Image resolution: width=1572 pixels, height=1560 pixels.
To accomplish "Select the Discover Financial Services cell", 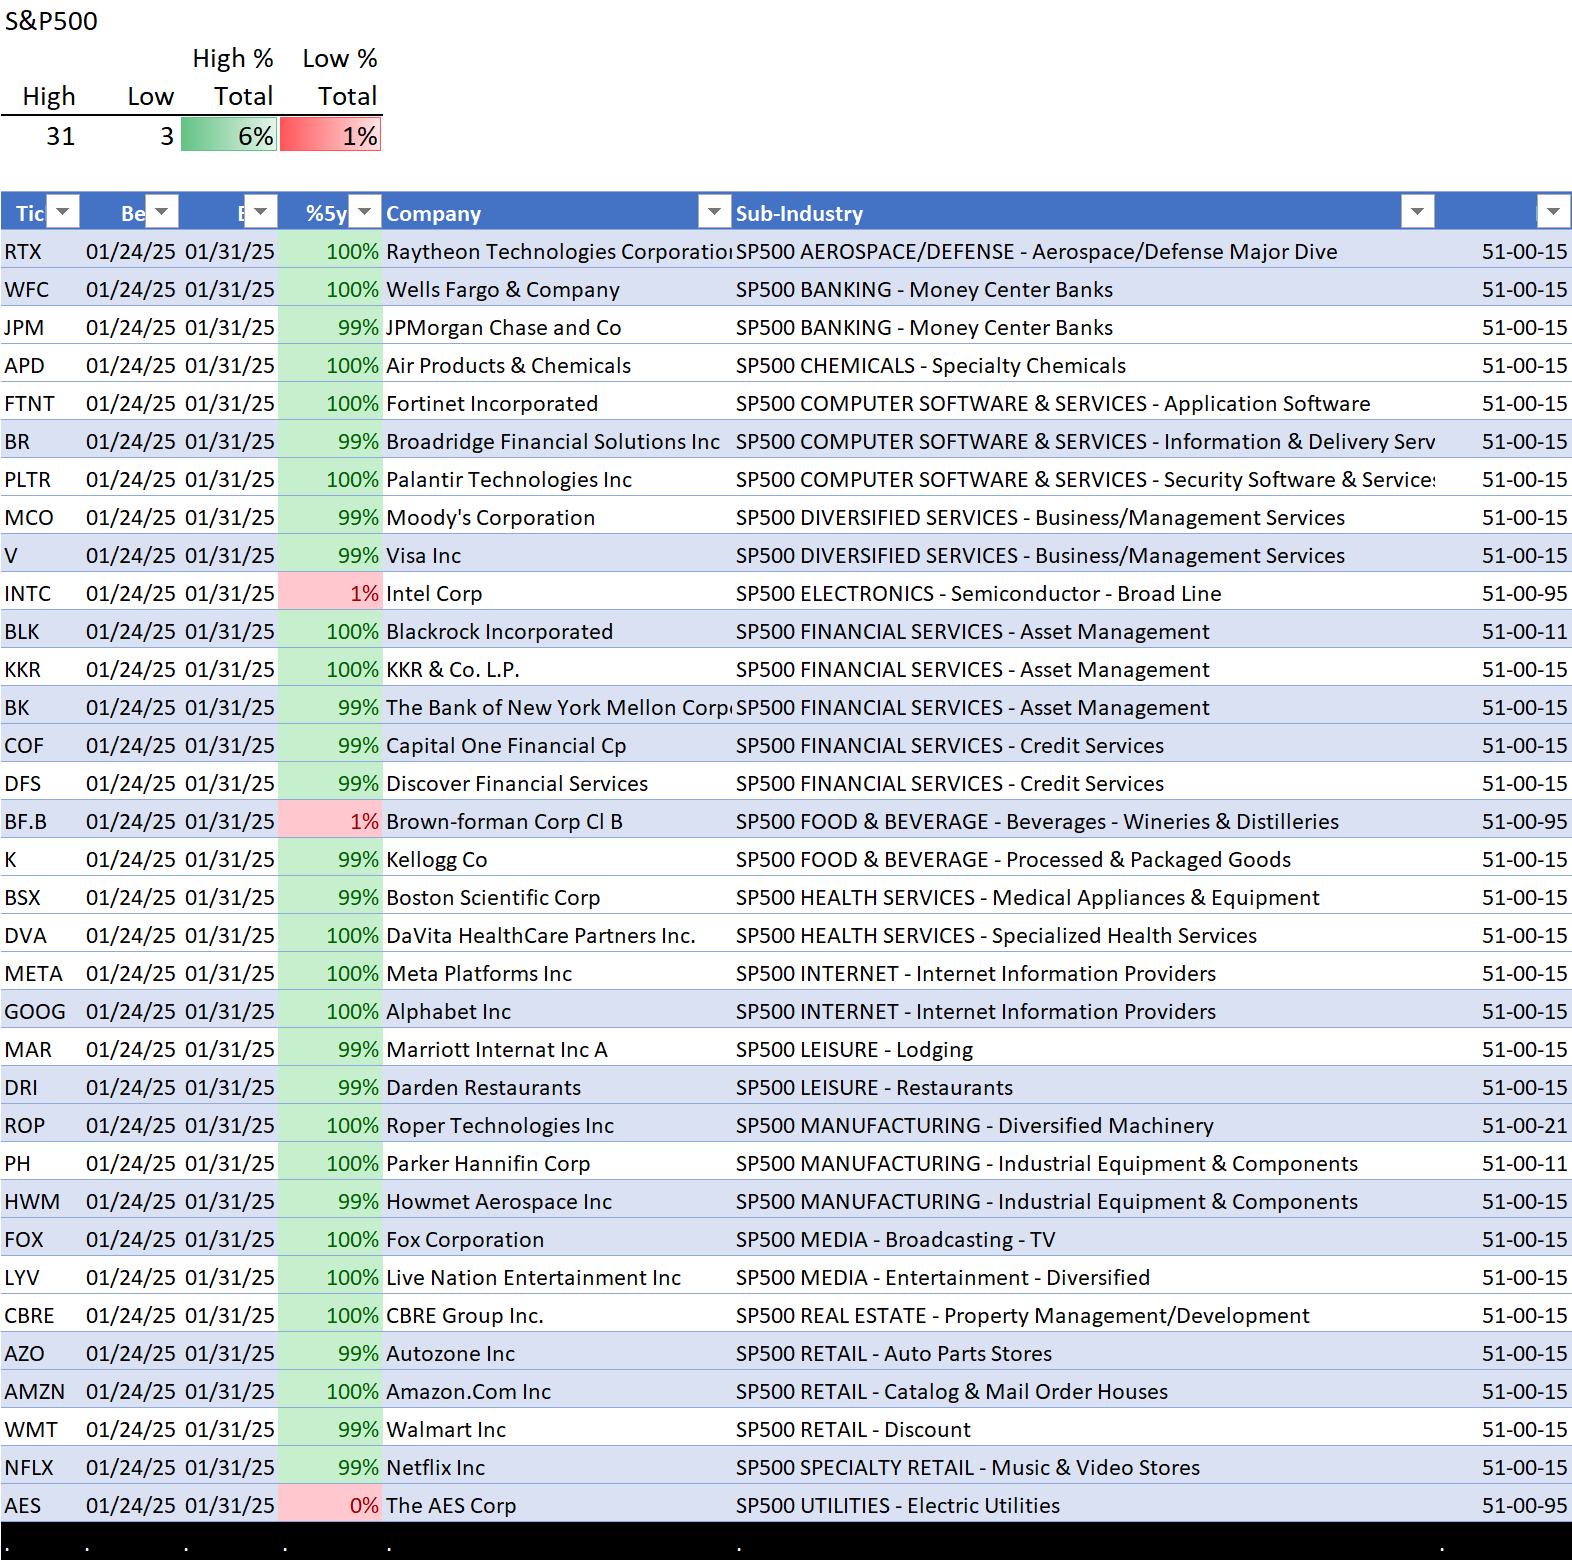I will click(557, 783).
